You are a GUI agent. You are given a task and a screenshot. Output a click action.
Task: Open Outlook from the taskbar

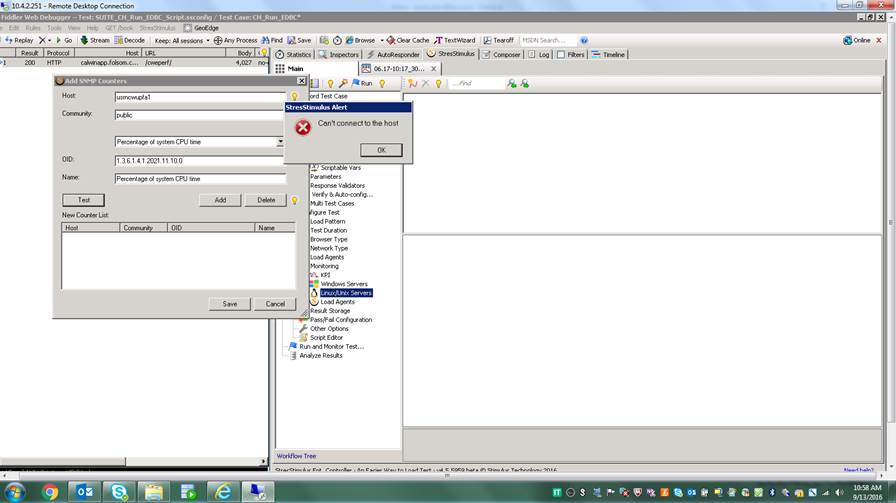(x=85, y=492)
